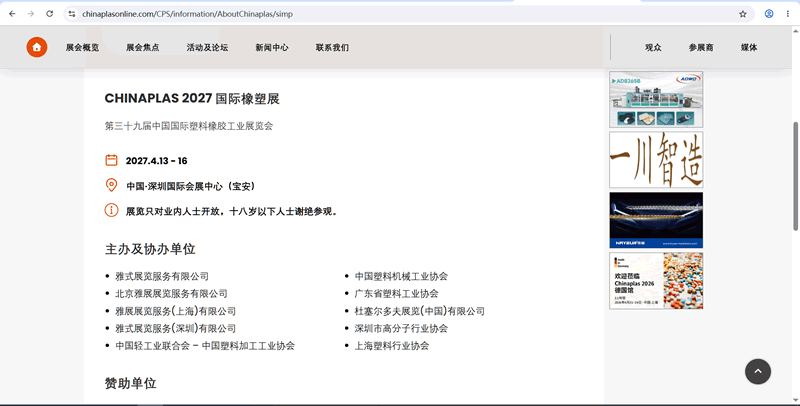Image resolution: width=800 pixels, height=406 pixels.
Task: View site information icon in address bar
Action: tap(72, 14)
